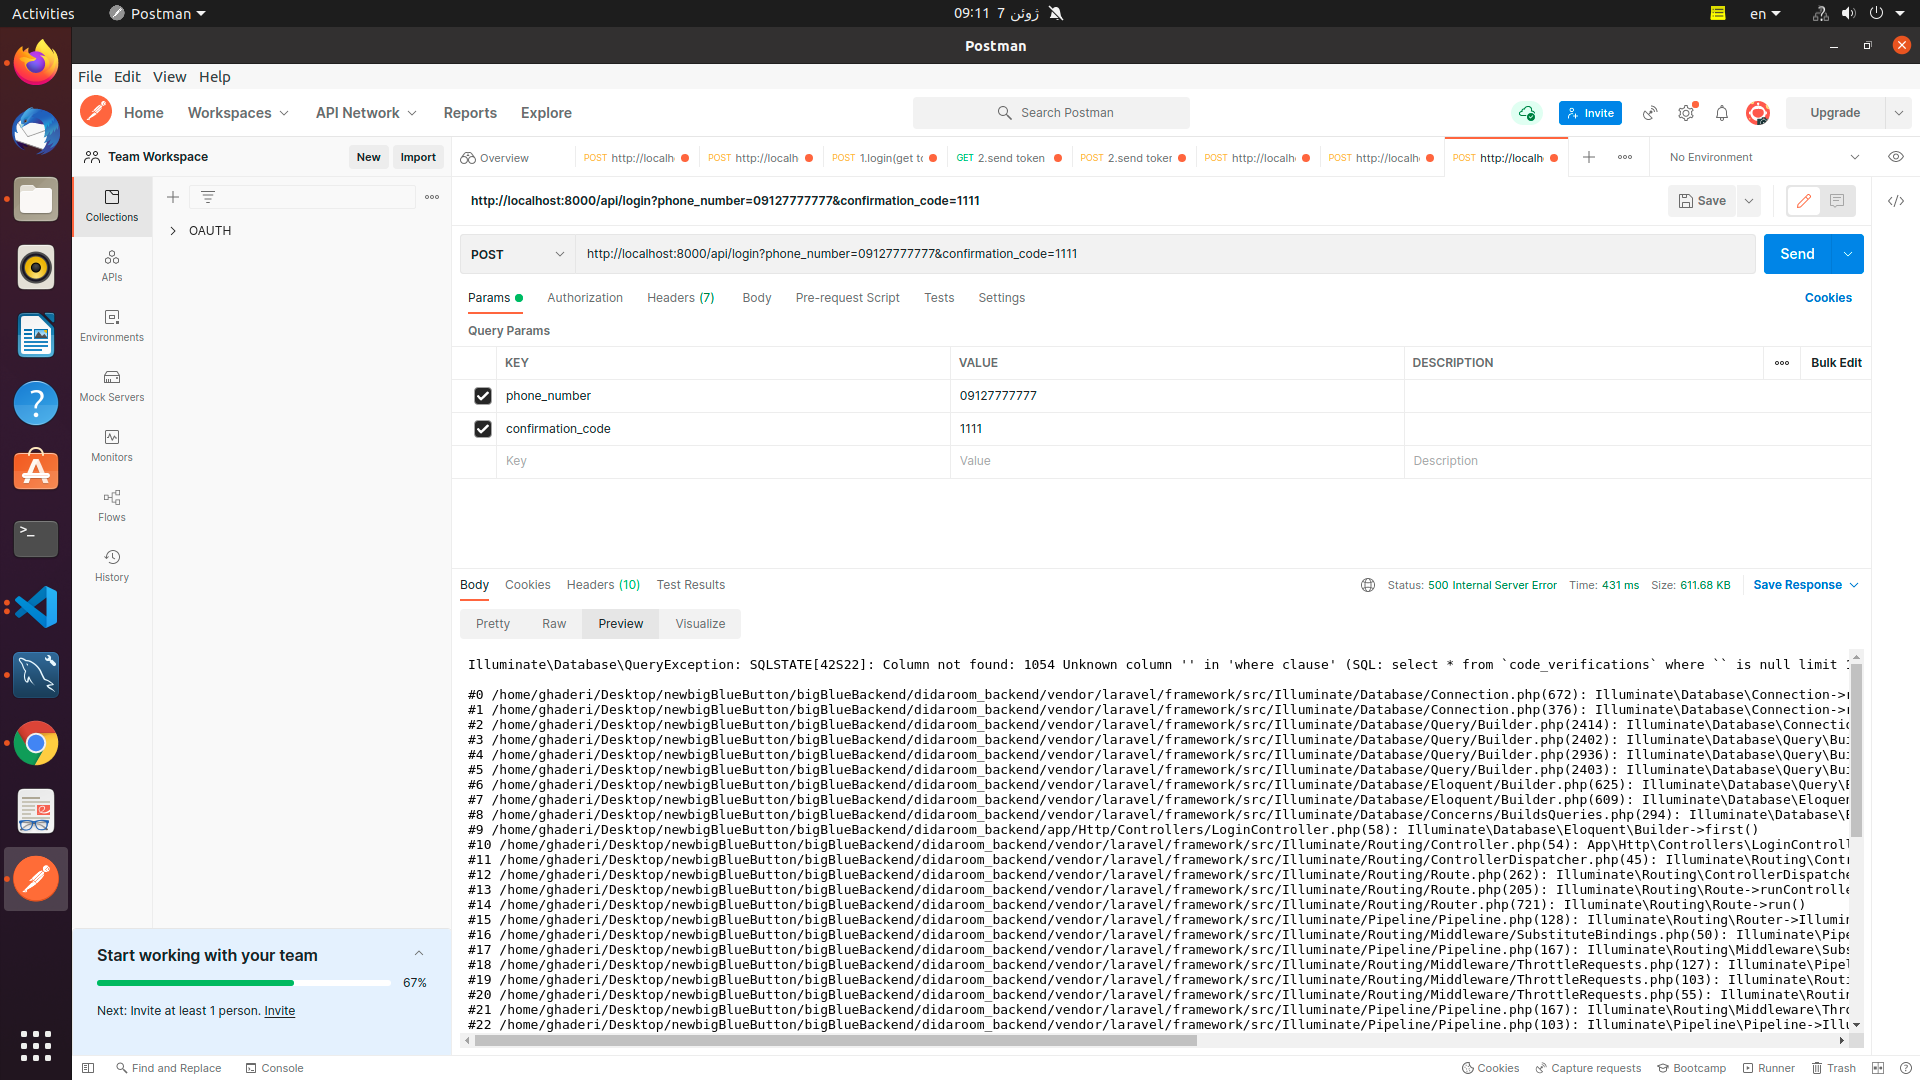
Task: Click the filter icon in collections search
Action: click(208, 197)
